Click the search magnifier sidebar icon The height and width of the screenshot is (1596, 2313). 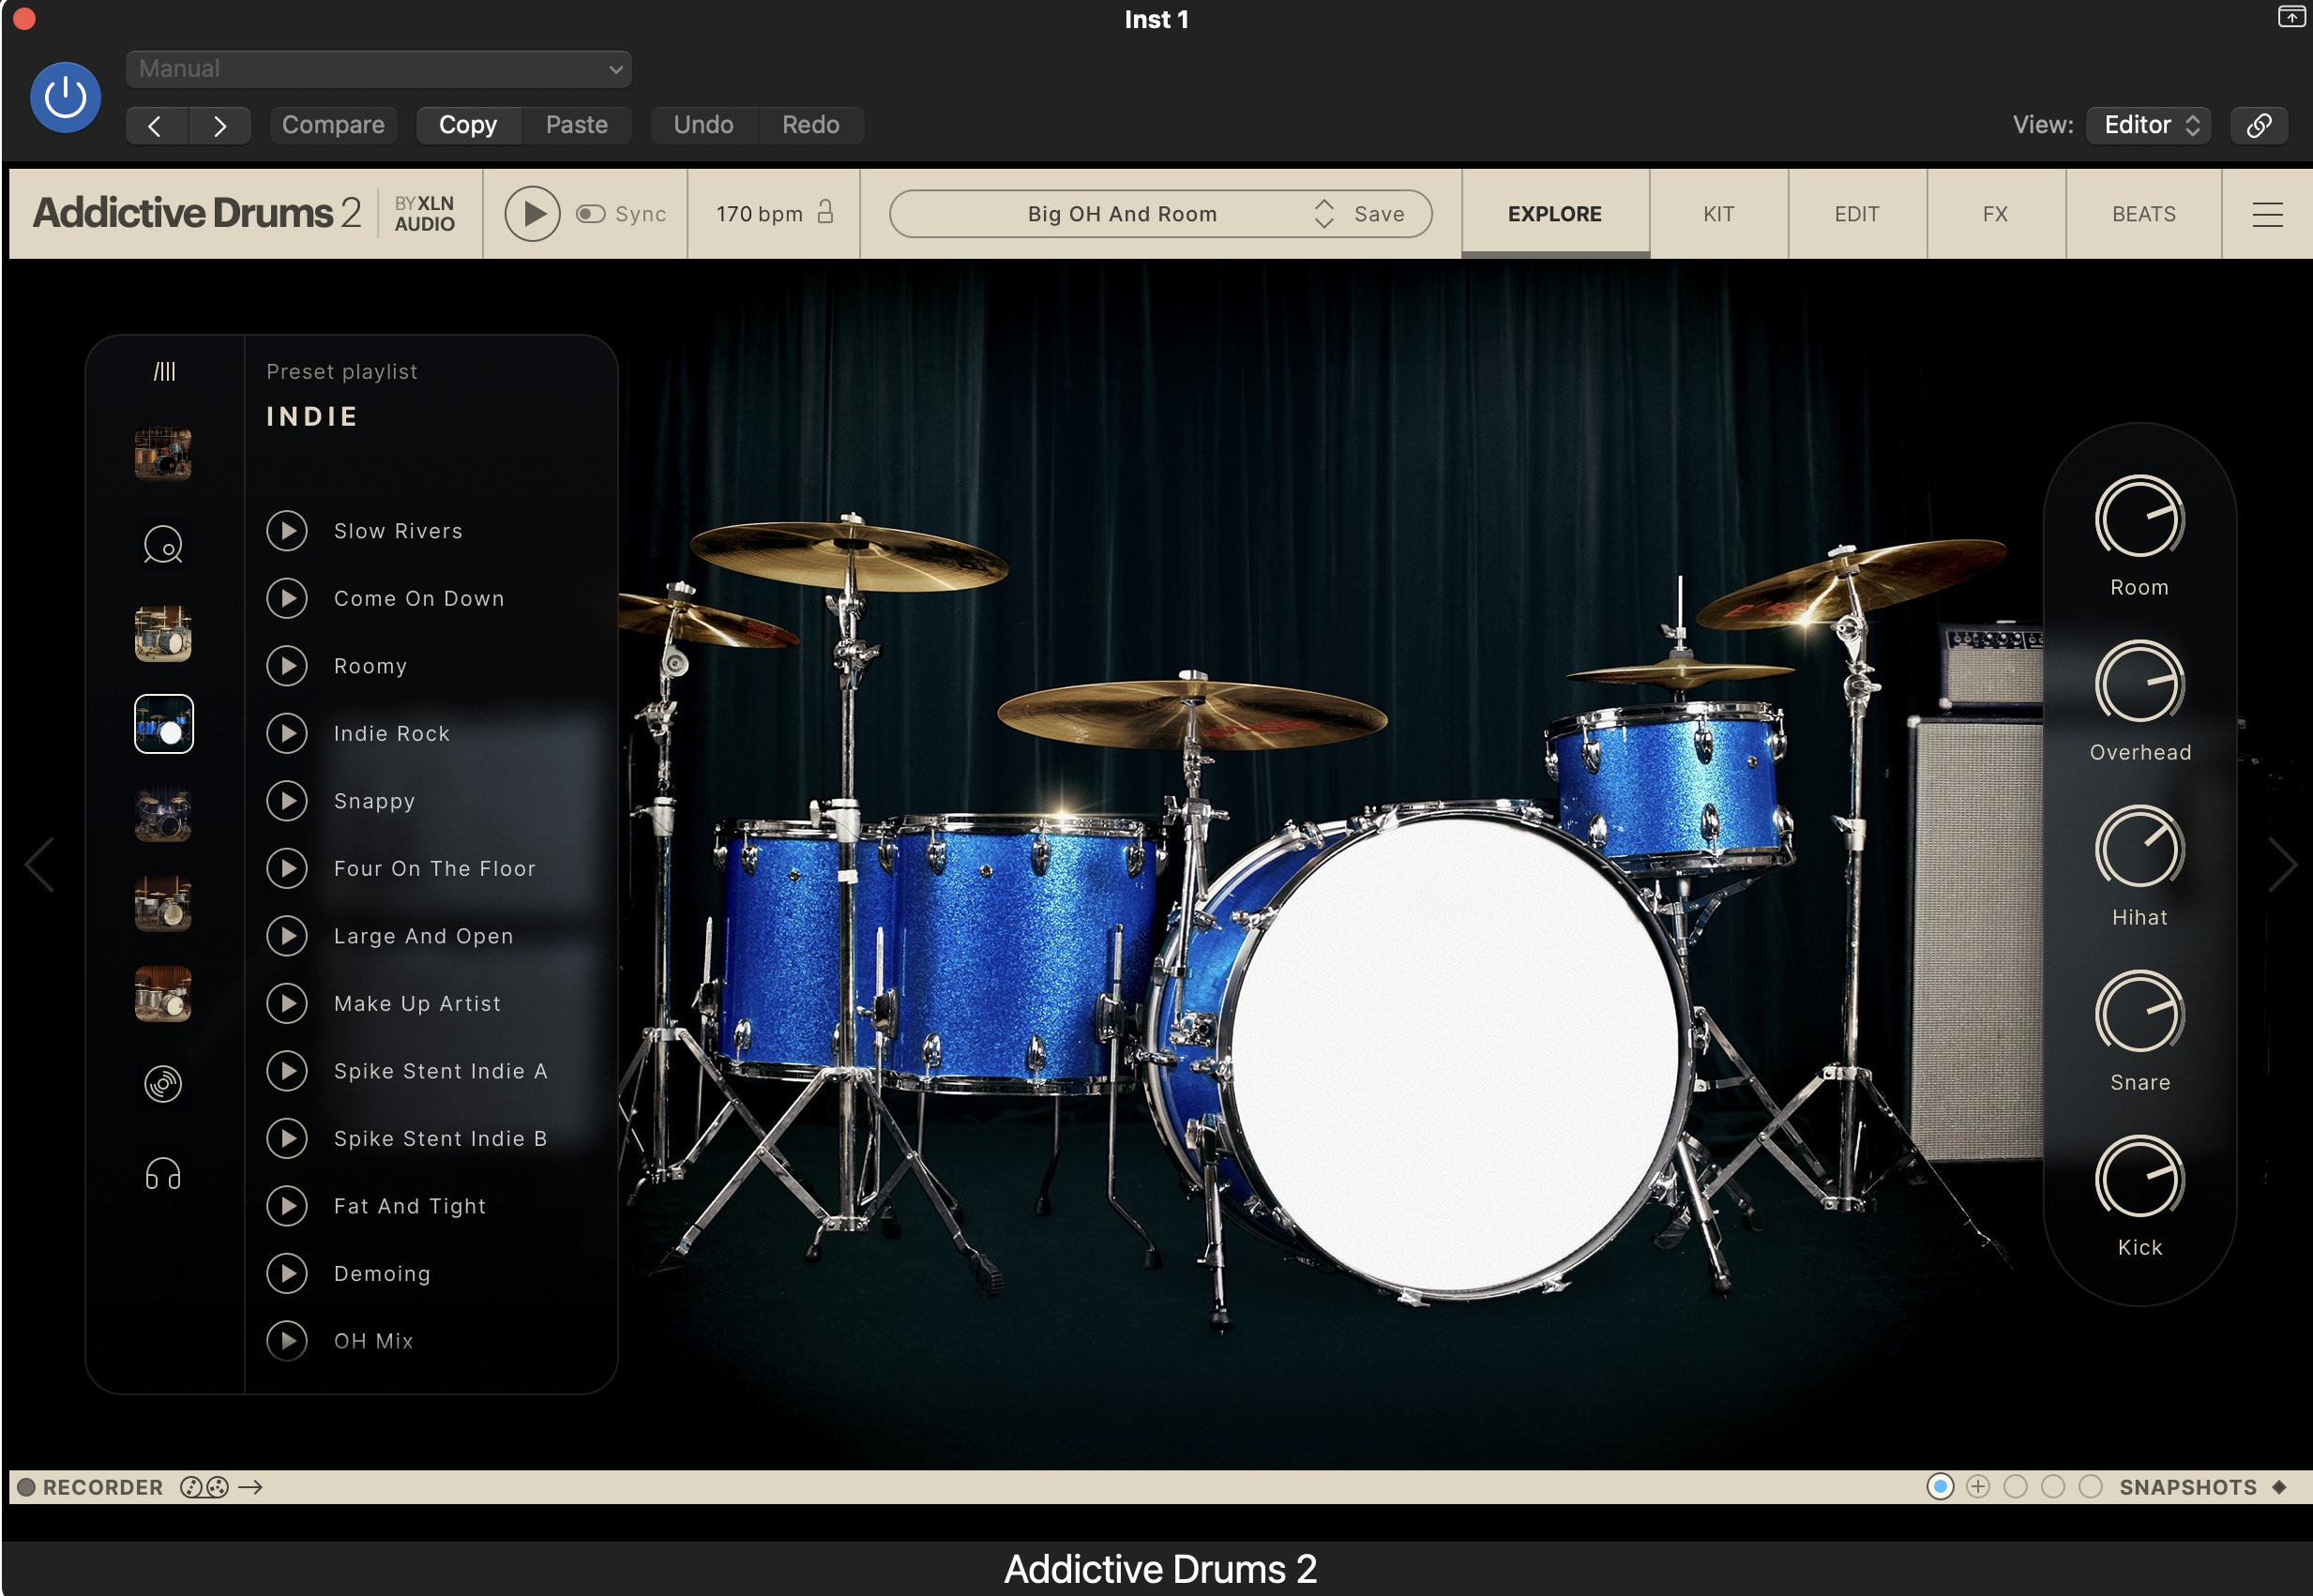coord(163,545)
